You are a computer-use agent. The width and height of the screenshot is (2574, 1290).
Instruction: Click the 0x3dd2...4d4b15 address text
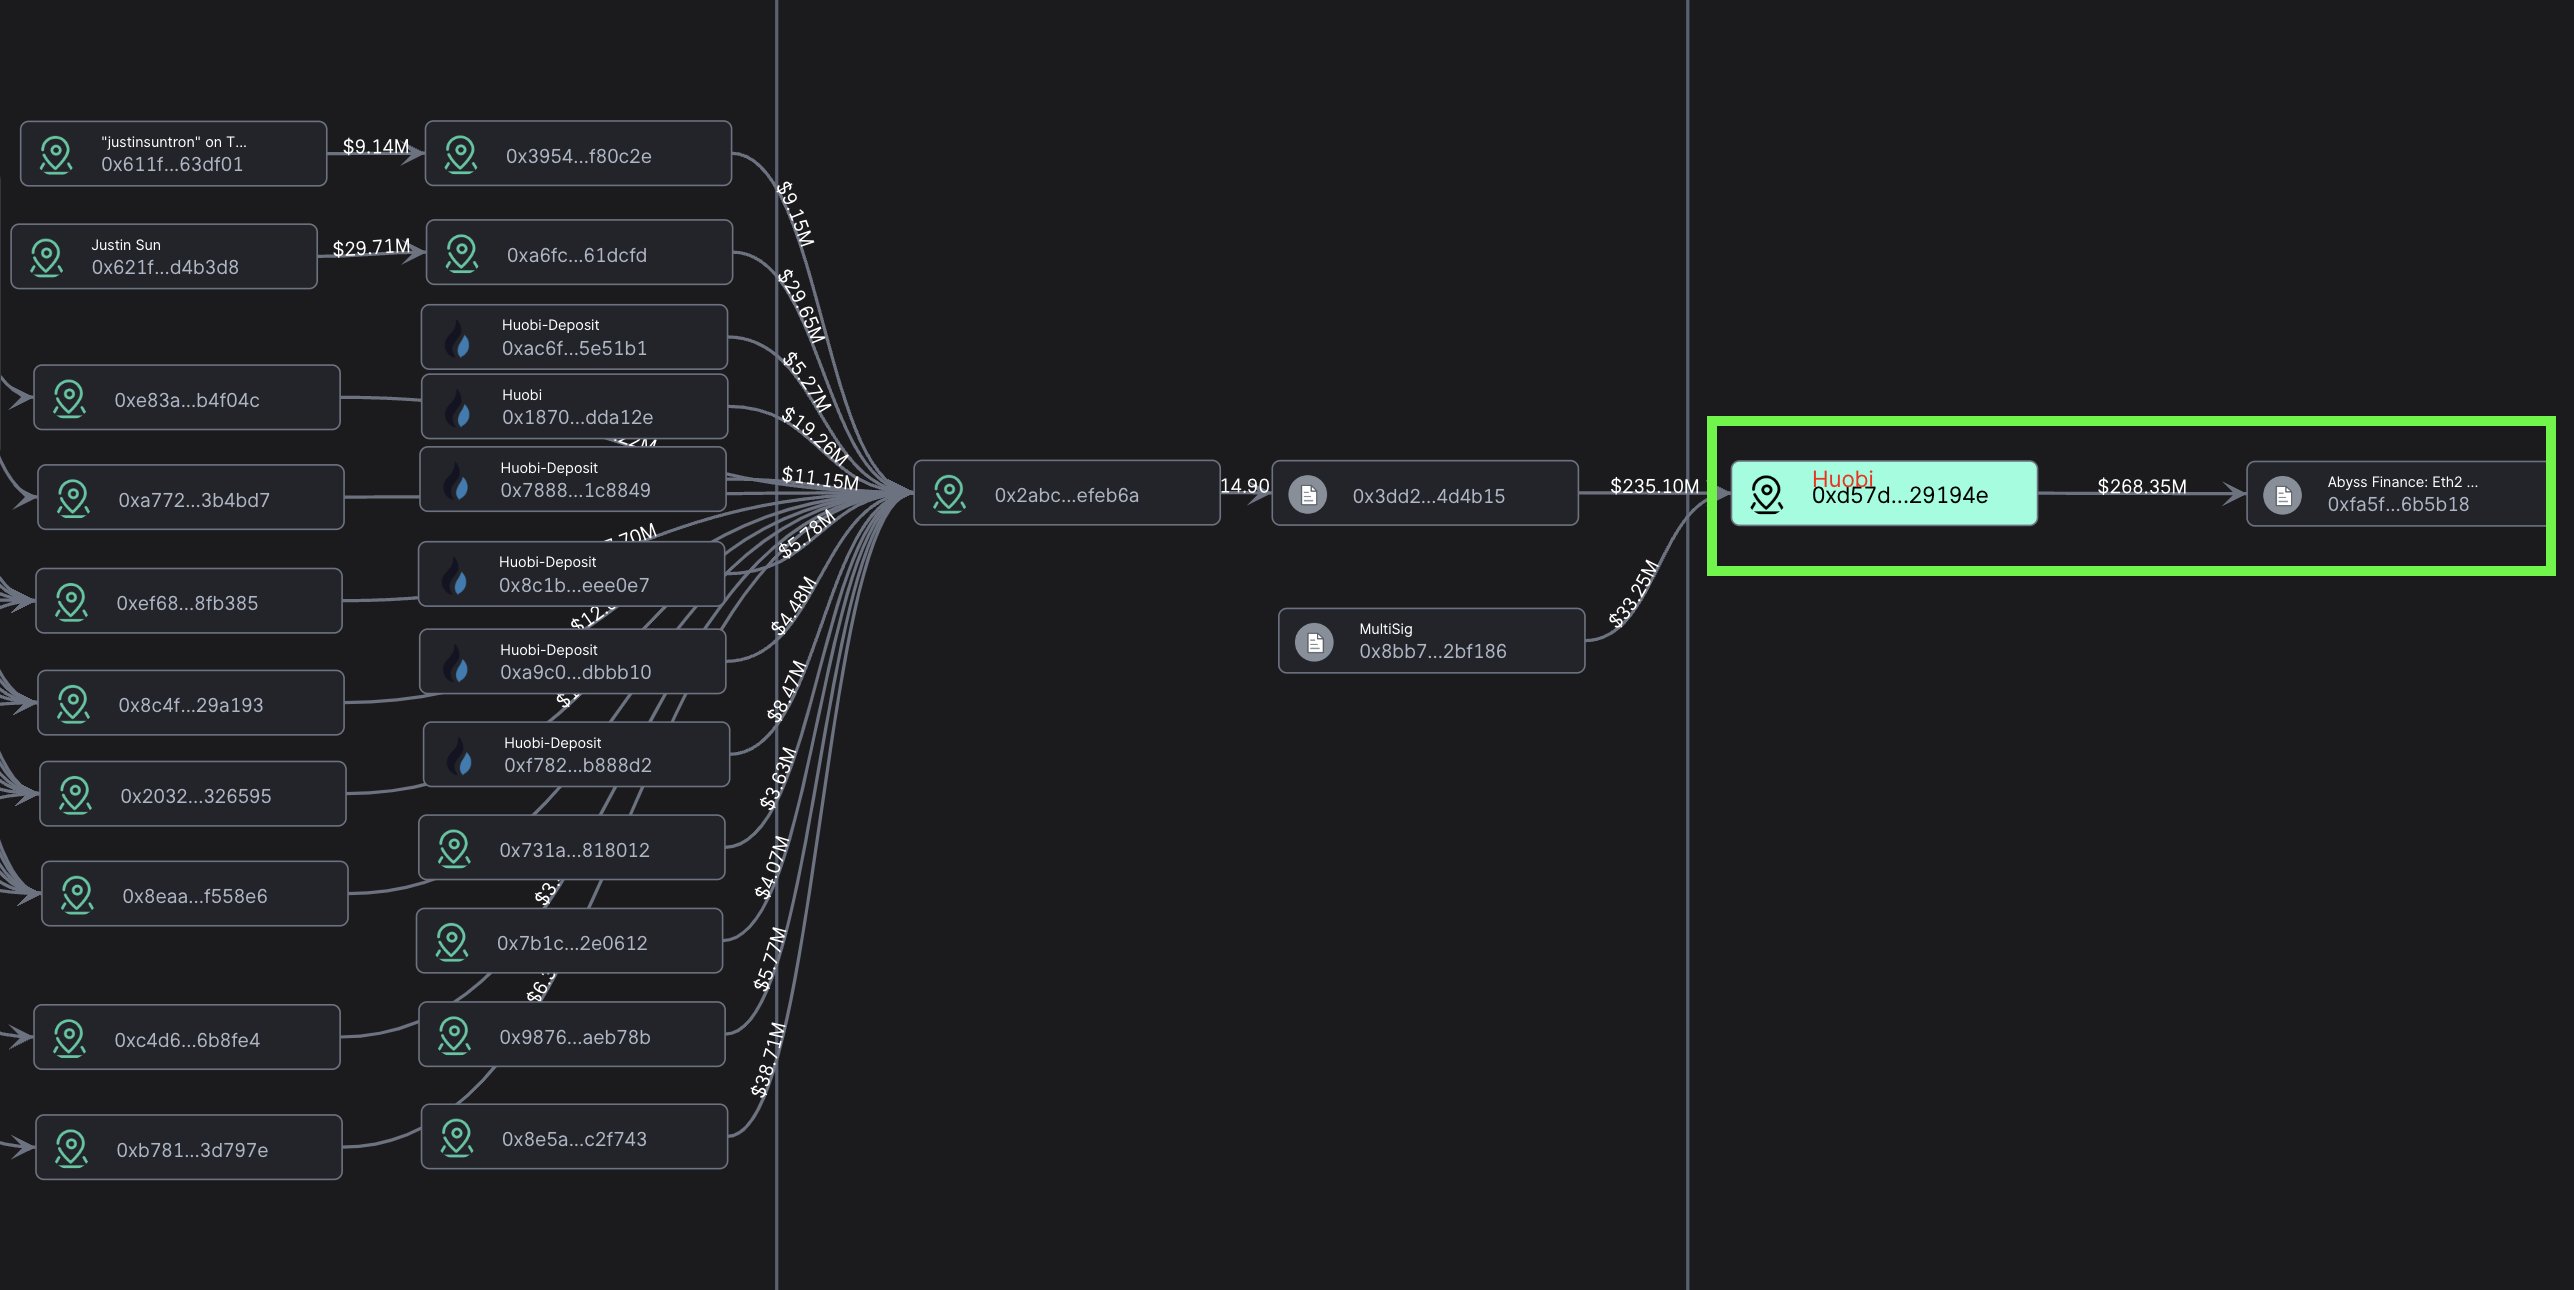[x=1428, y=496]
